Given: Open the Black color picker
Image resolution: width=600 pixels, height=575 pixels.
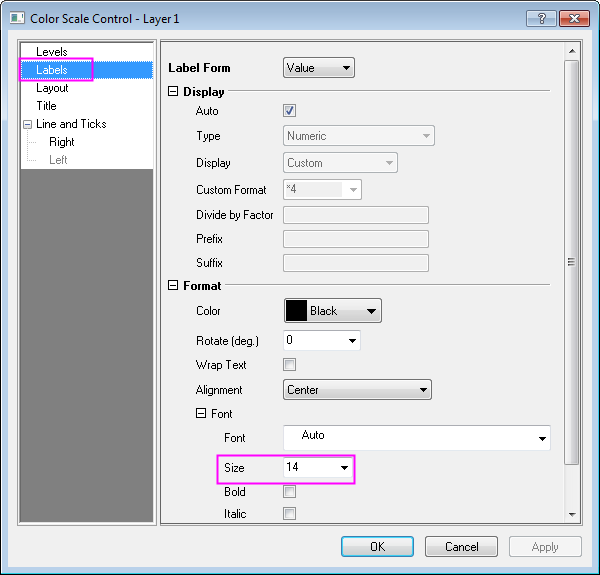Looking at the screenshot, I should point(333,311).
